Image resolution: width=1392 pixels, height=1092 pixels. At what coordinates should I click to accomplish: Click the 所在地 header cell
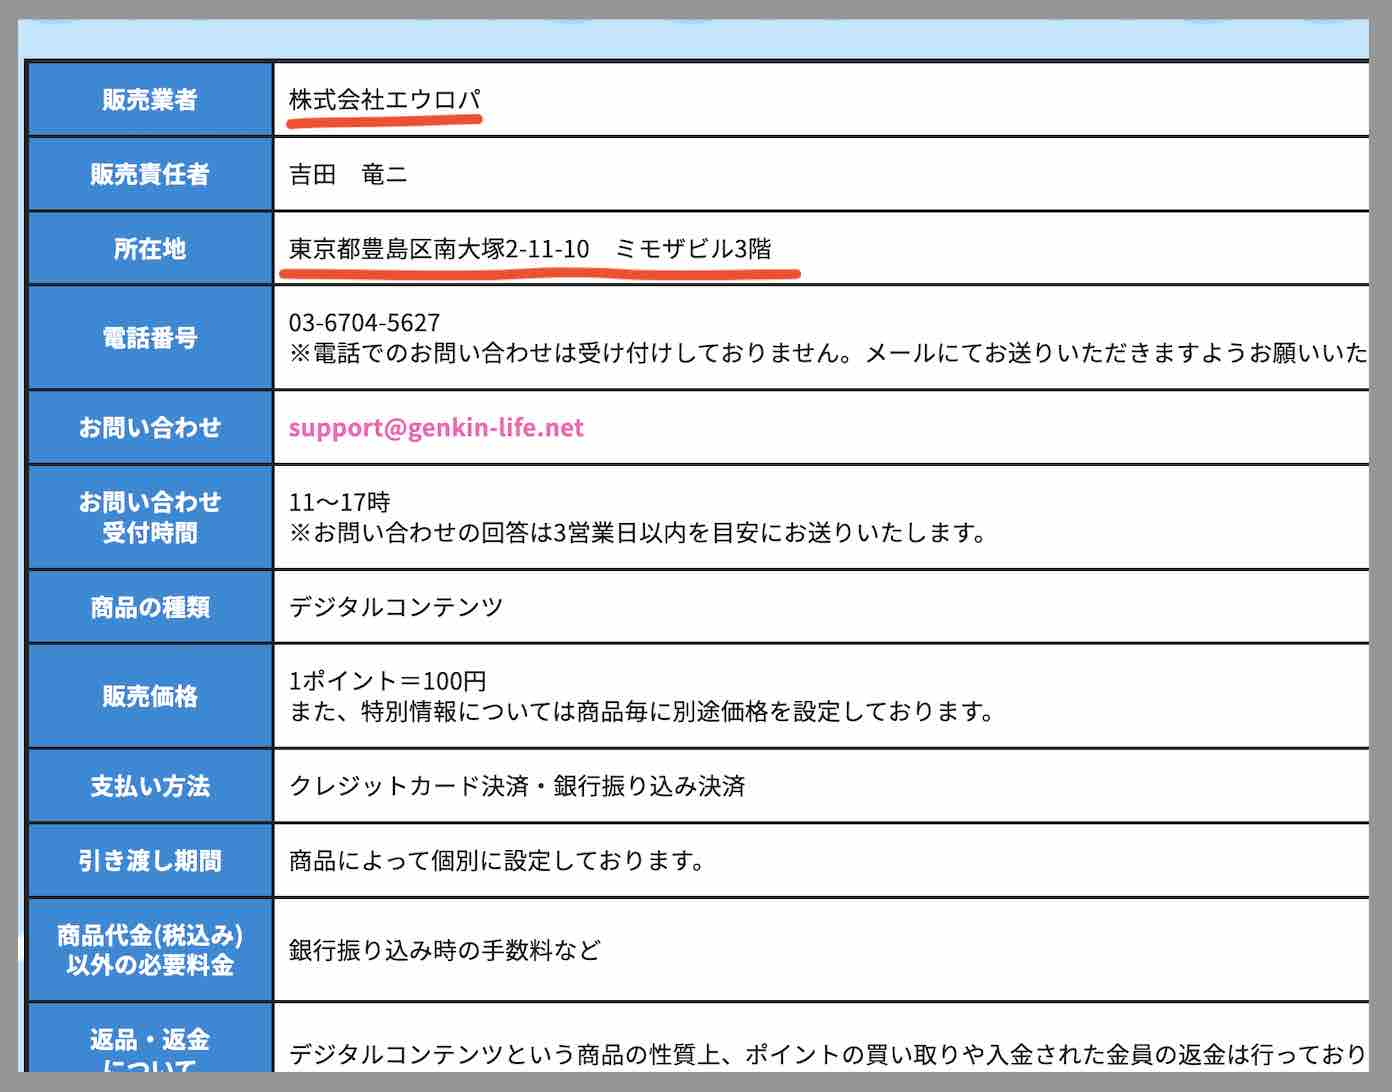[149, 249]
